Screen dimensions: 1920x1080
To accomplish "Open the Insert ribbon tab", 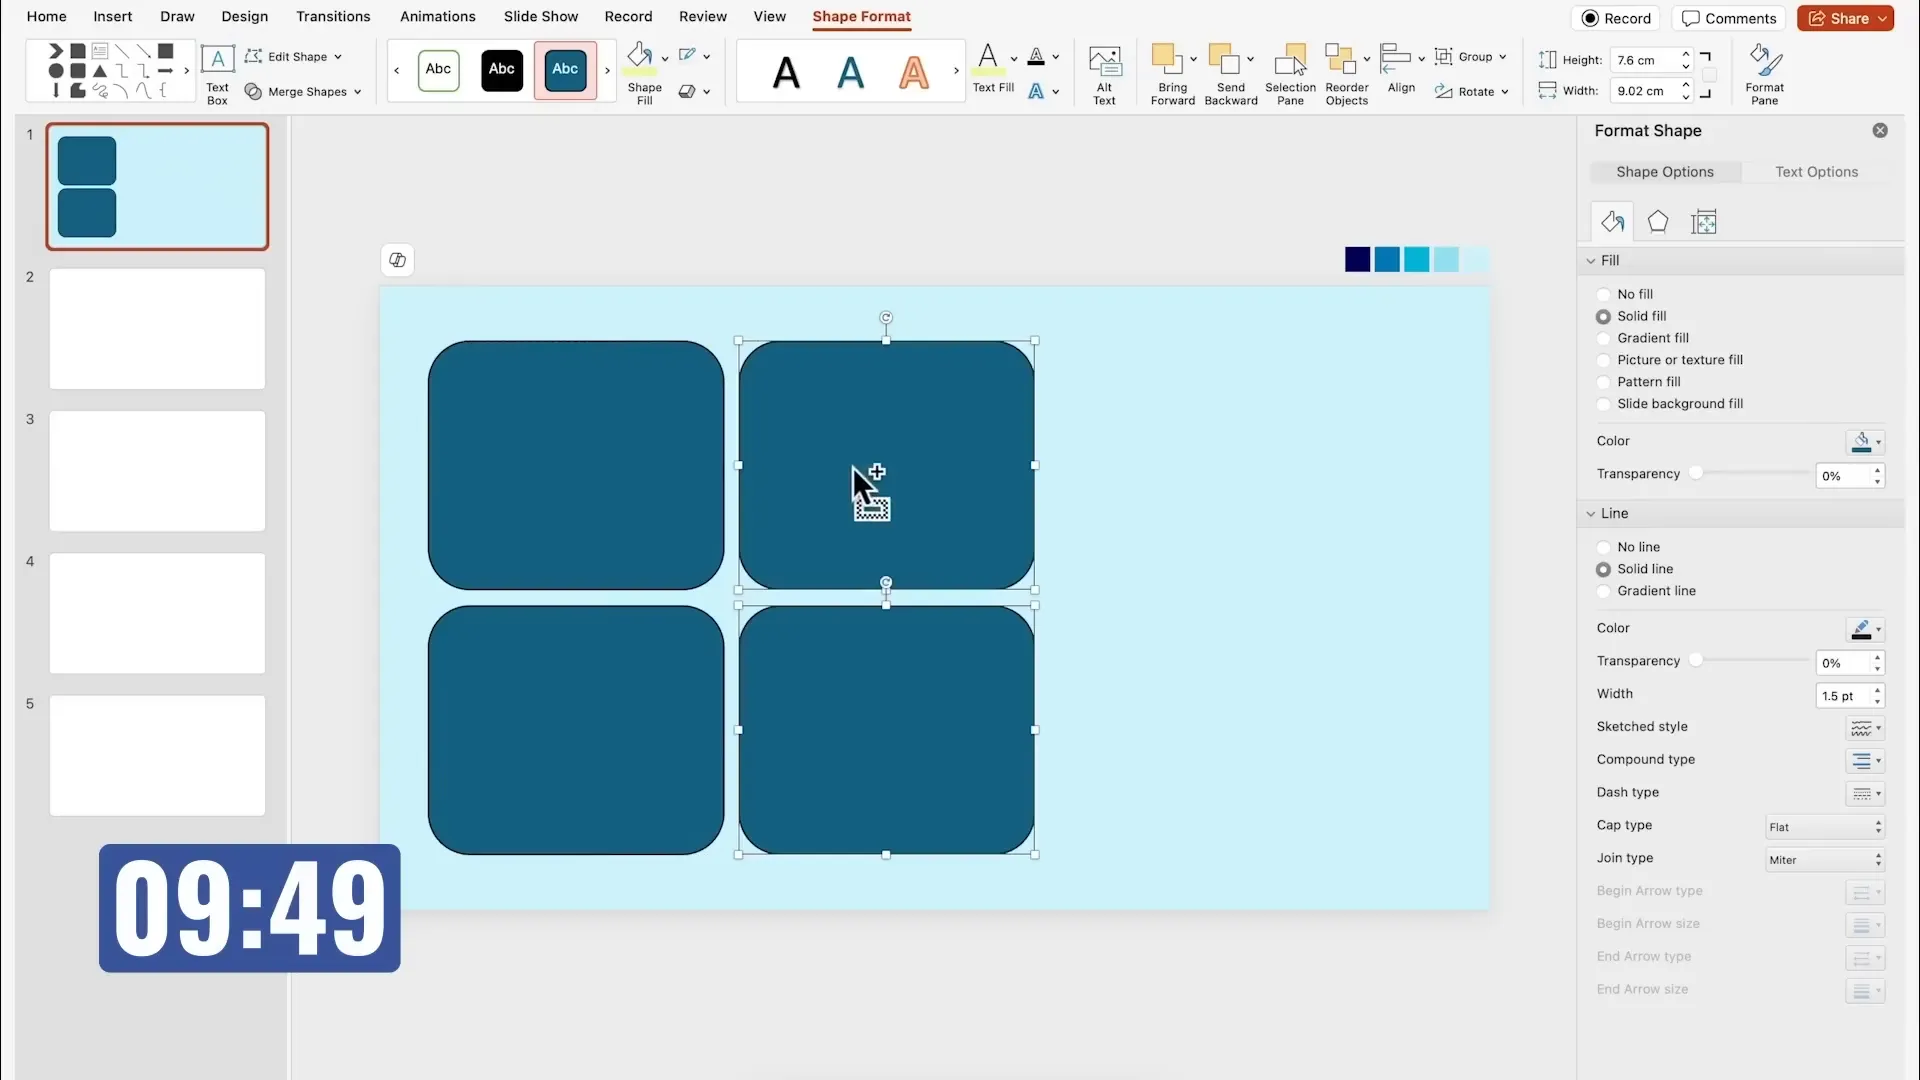I will pos(113,17).
